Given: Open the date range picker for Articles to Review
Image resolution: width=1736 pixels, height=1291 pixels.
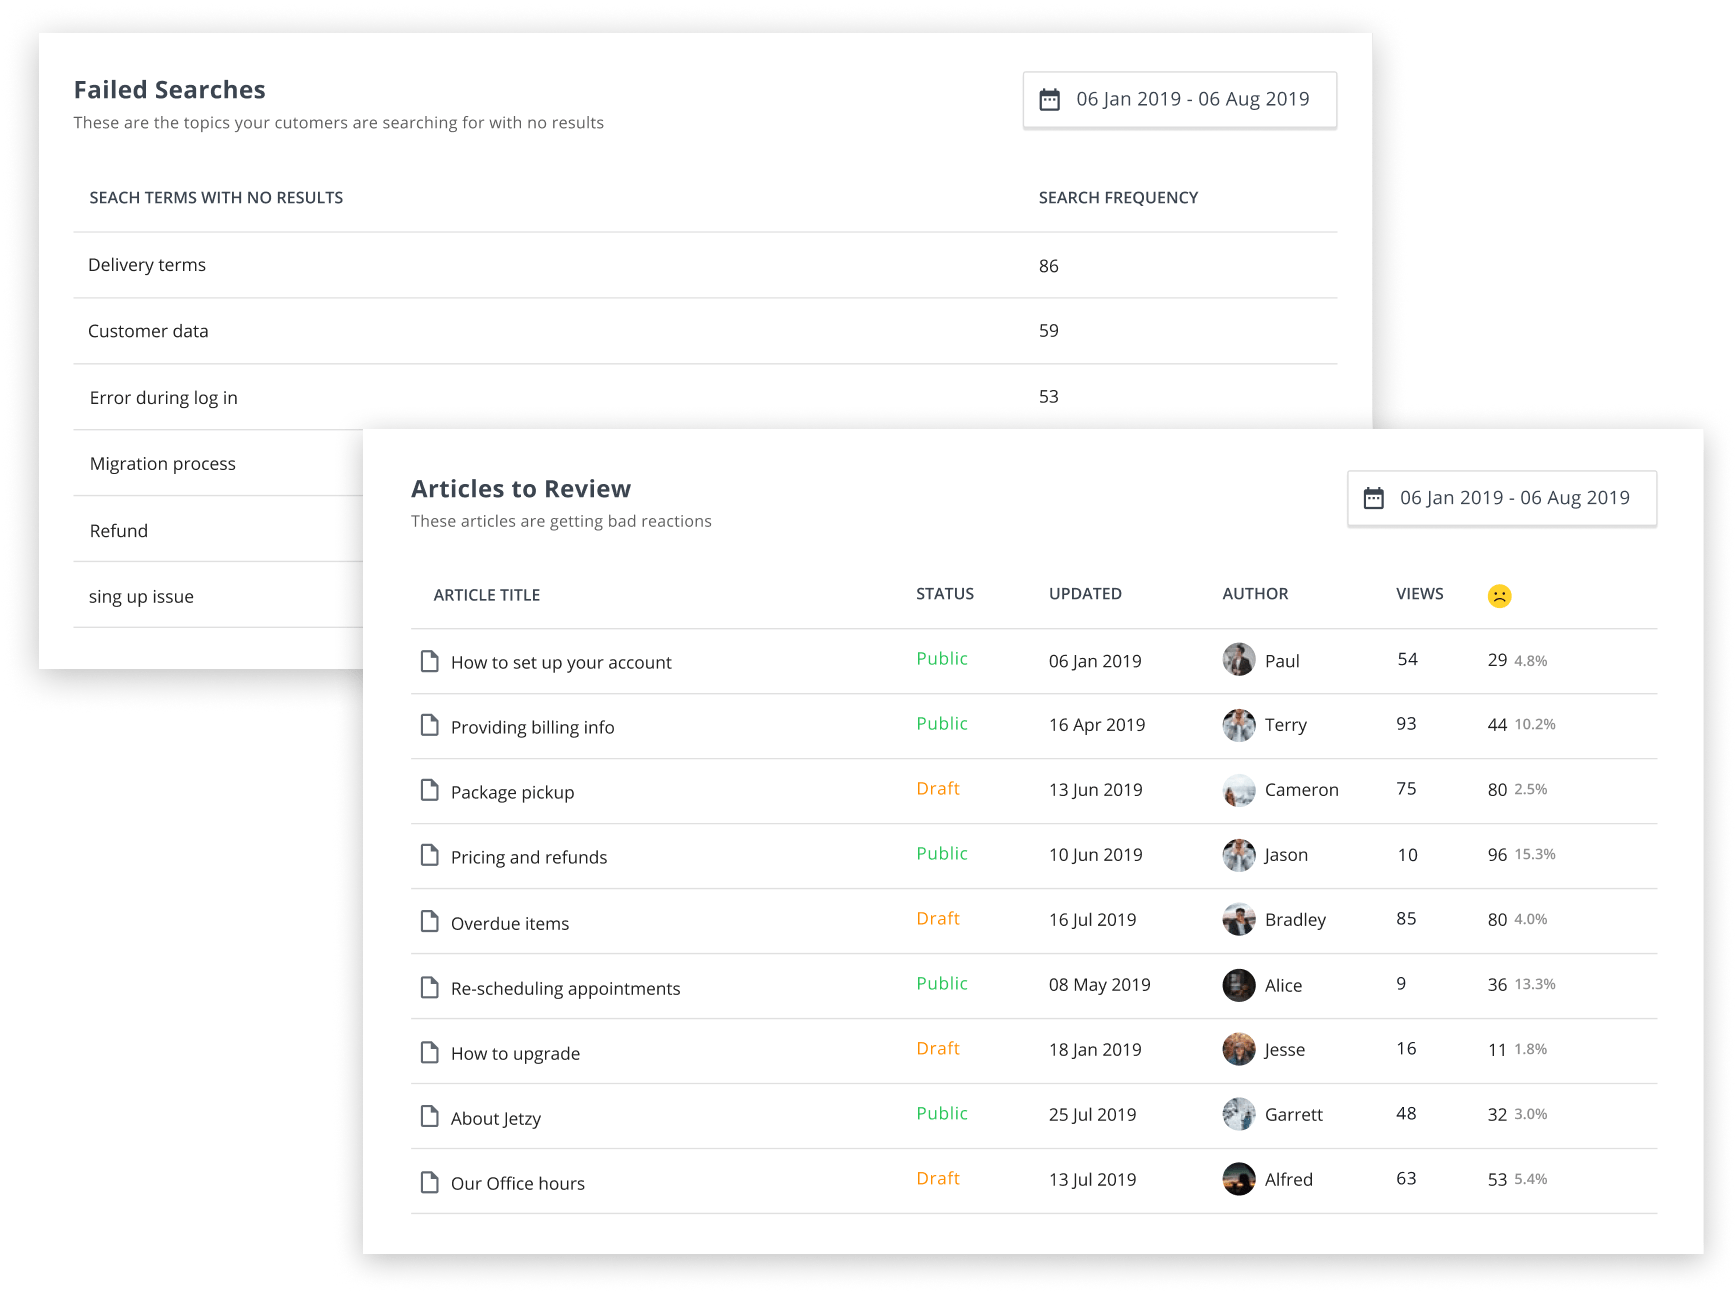Looking at the screenshot, I should click(1501, 497).
